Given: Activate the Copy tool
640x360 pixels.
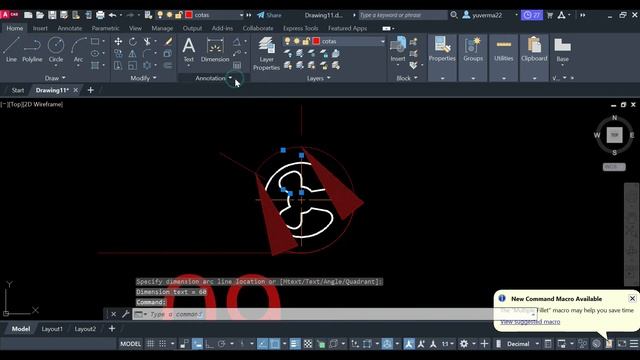Looking at the screenshot, I should coord(118,53).
